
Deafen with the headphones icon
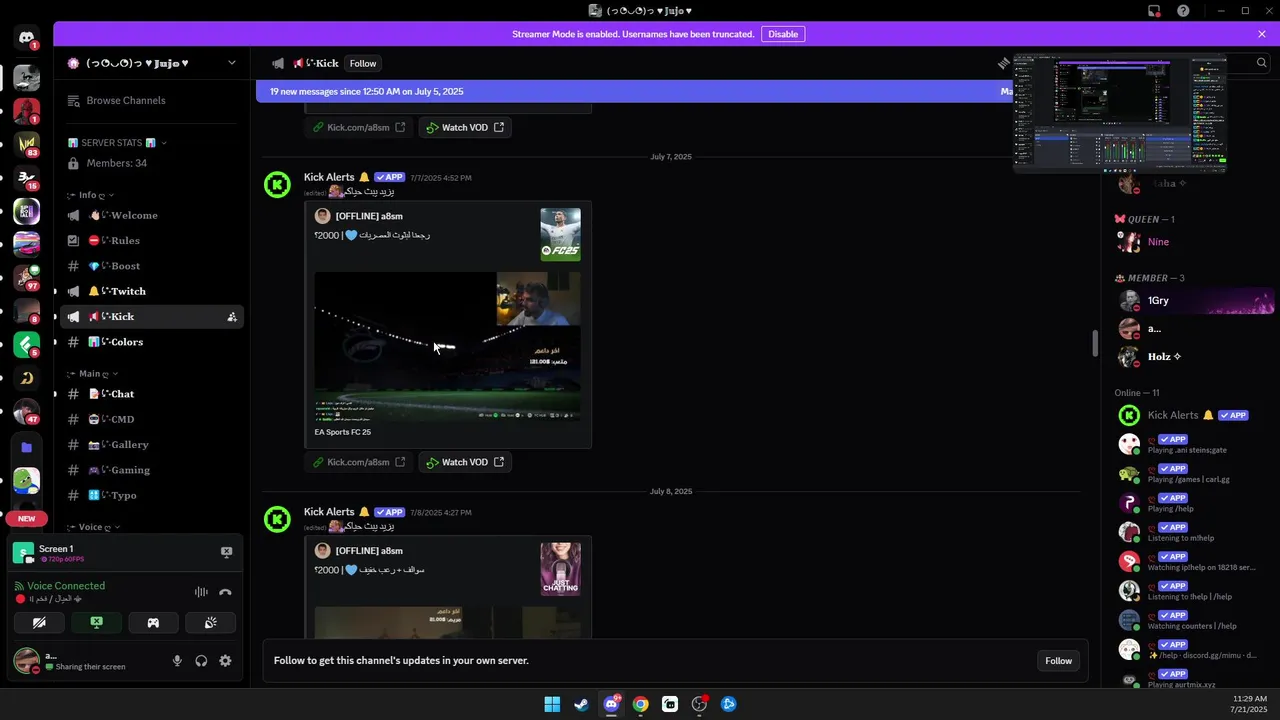click(201, 661)
